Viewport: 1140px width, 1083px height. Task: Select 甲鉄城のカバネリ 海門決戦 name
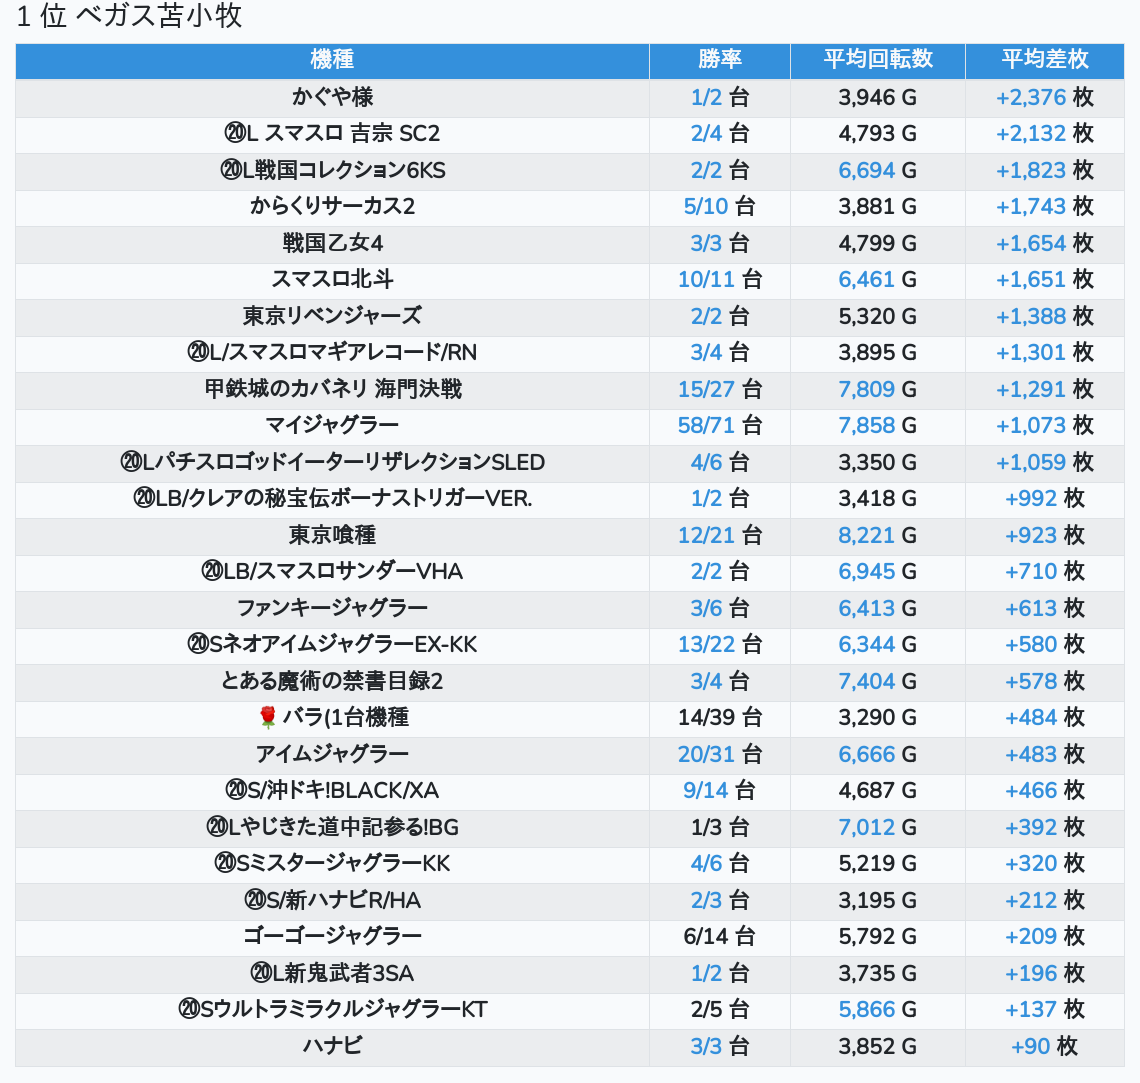pyautogui.click(x=332, y=389)
